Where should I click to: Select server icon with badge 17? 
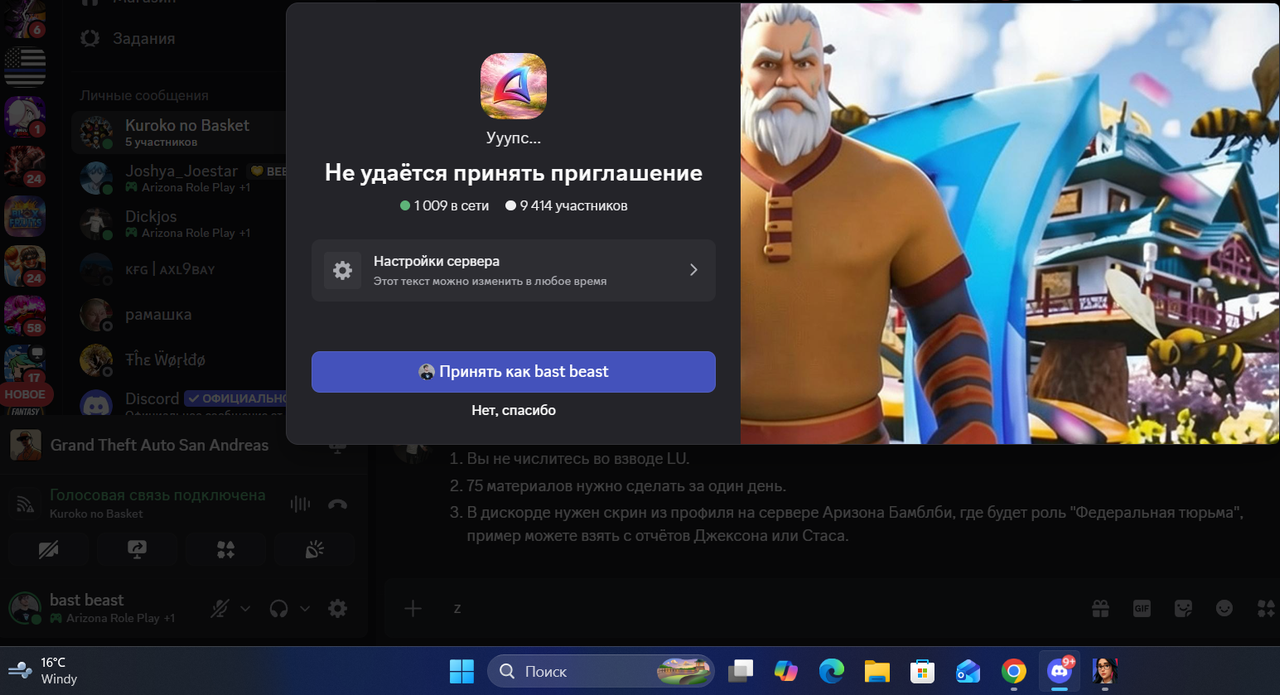(x=25, y=364)
